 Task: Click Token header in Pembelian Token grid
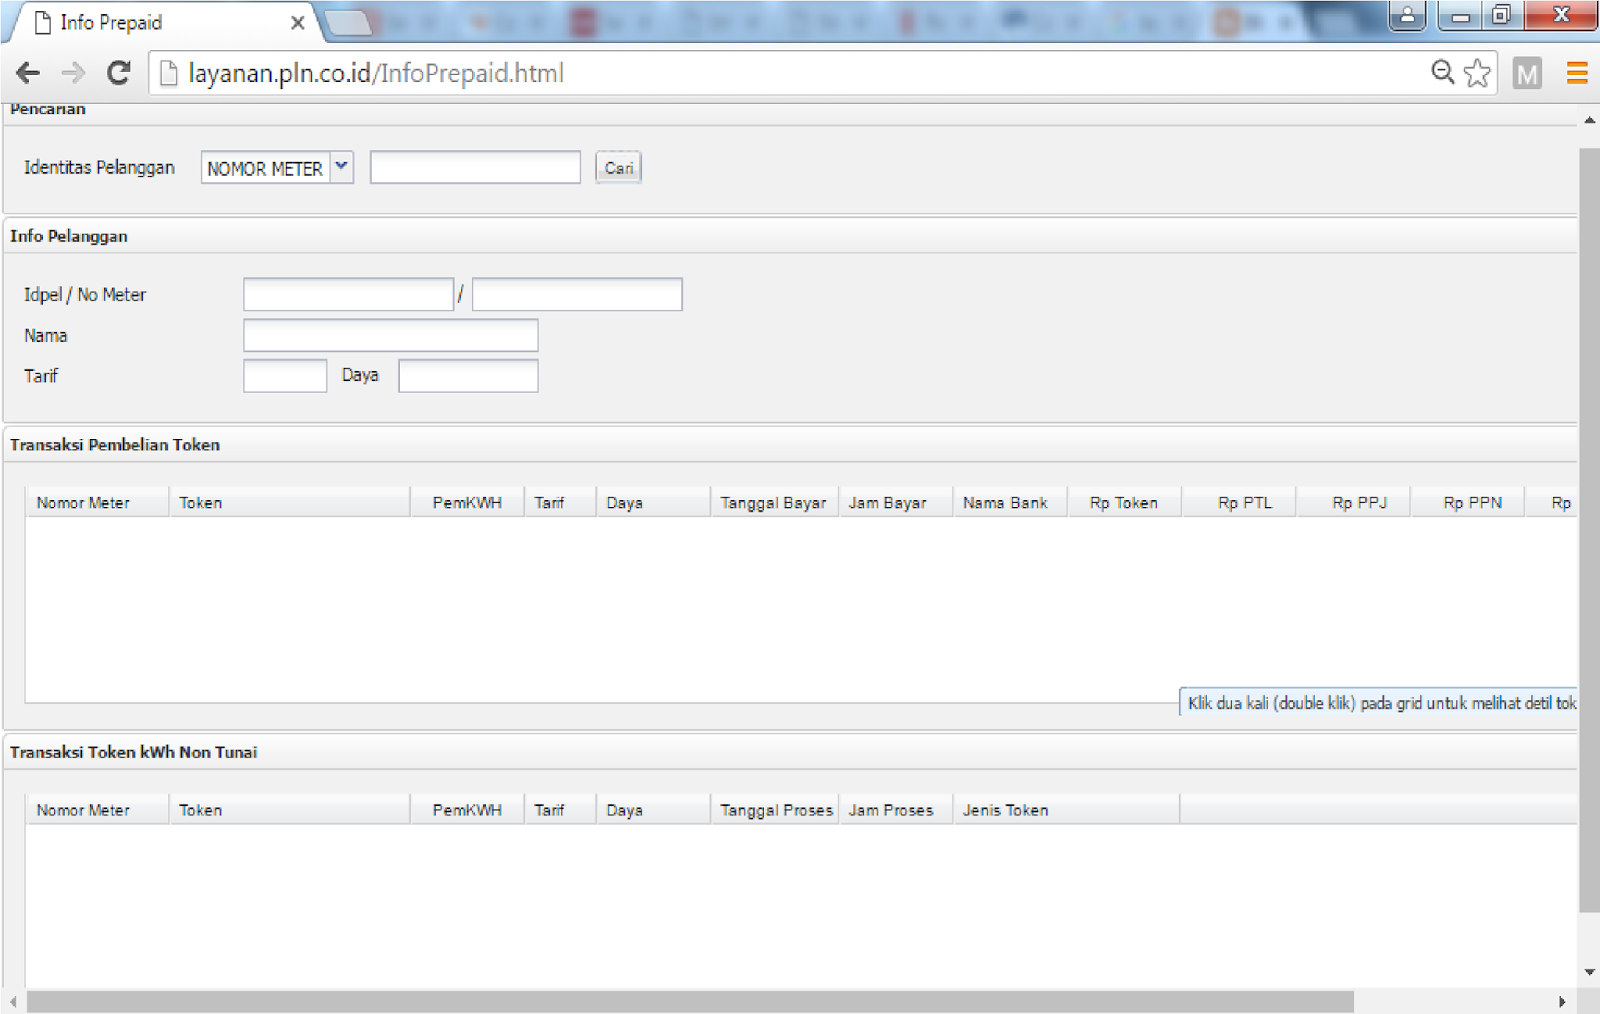pos(290,502)
